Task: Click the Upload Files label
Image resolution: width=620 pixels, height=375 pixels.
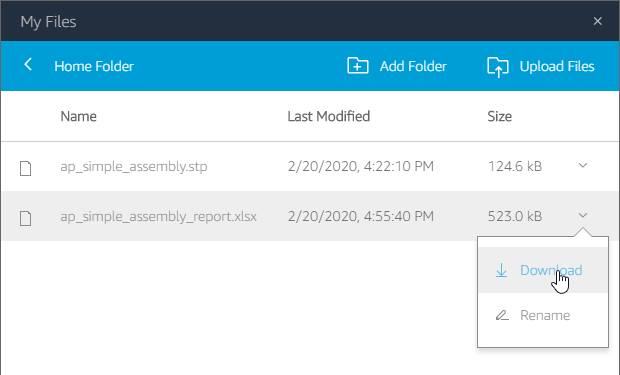Action: (557, 66)
